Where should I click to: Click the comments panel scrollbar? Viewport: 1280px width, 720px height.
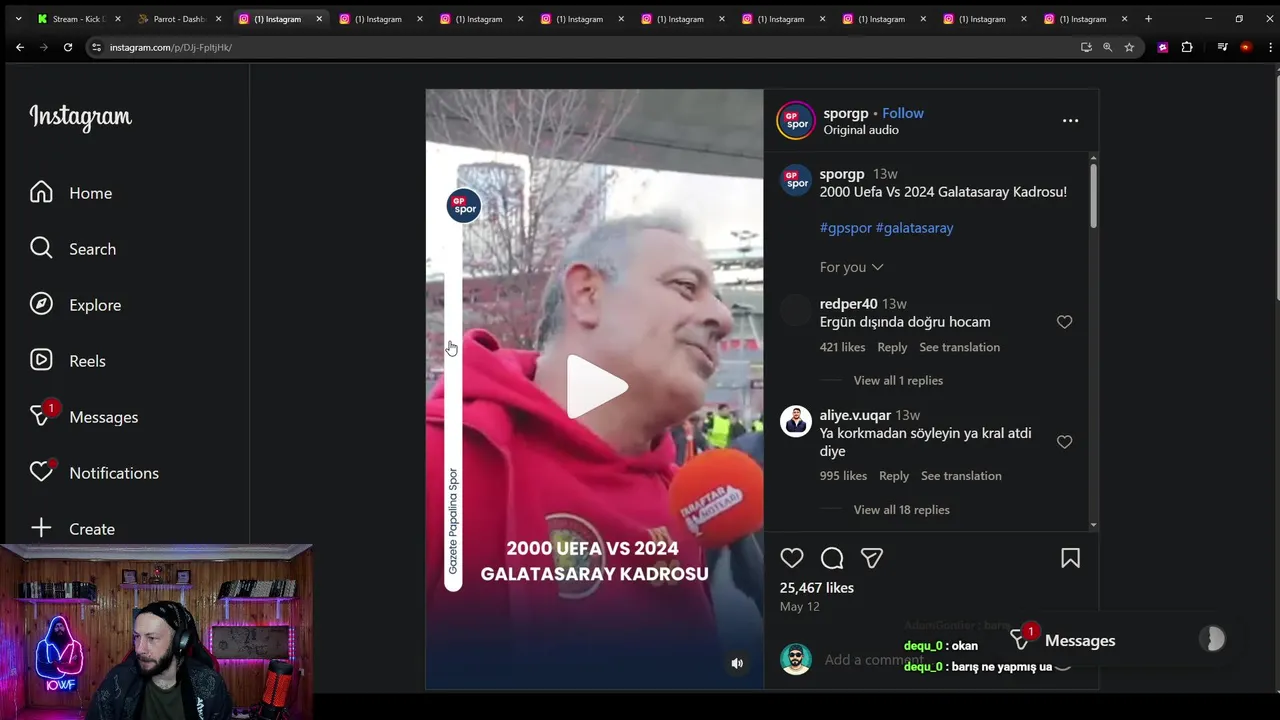[1093, 196]
